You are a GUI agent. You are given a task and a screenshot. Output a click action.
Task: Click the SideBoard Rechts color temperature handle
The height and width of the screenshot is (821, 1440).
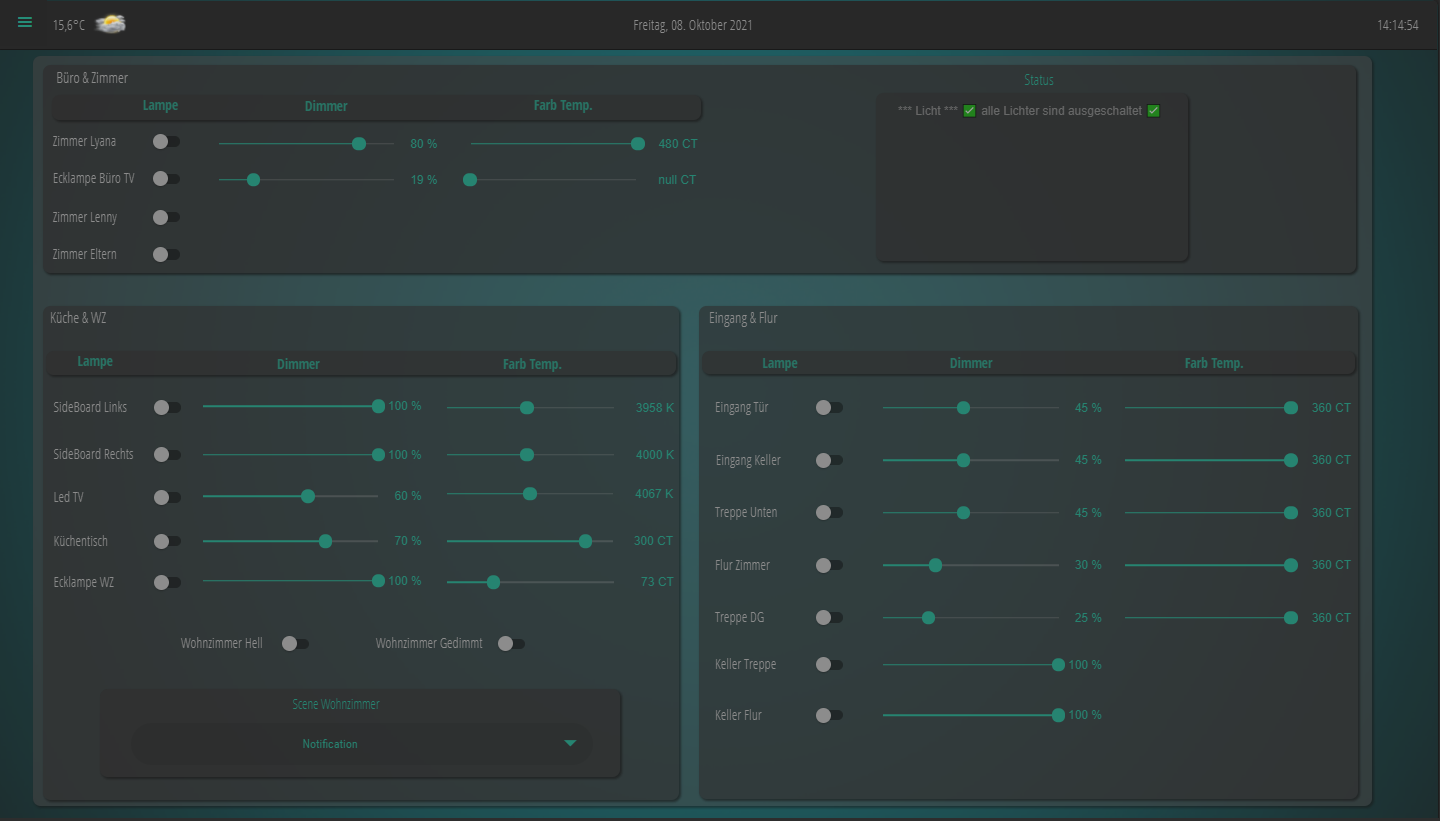tap(527, 454)
